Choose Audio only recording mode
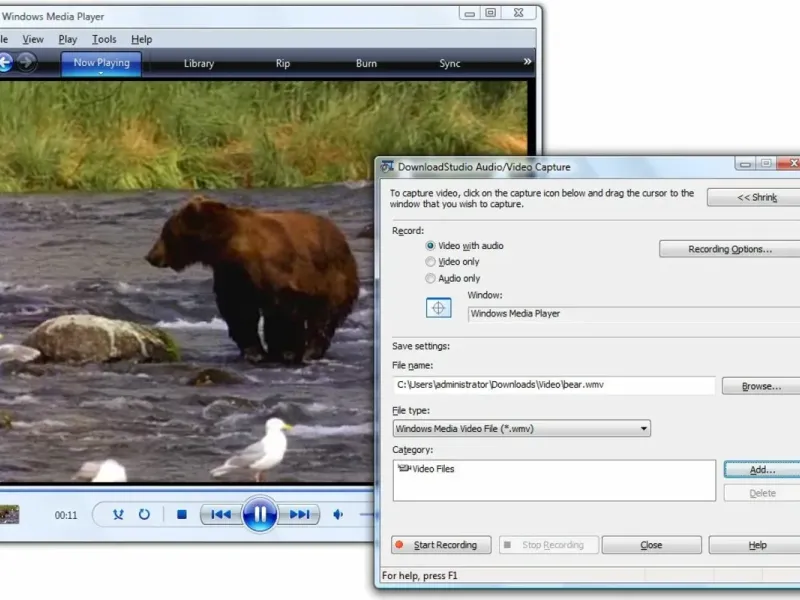 [431, 279]
